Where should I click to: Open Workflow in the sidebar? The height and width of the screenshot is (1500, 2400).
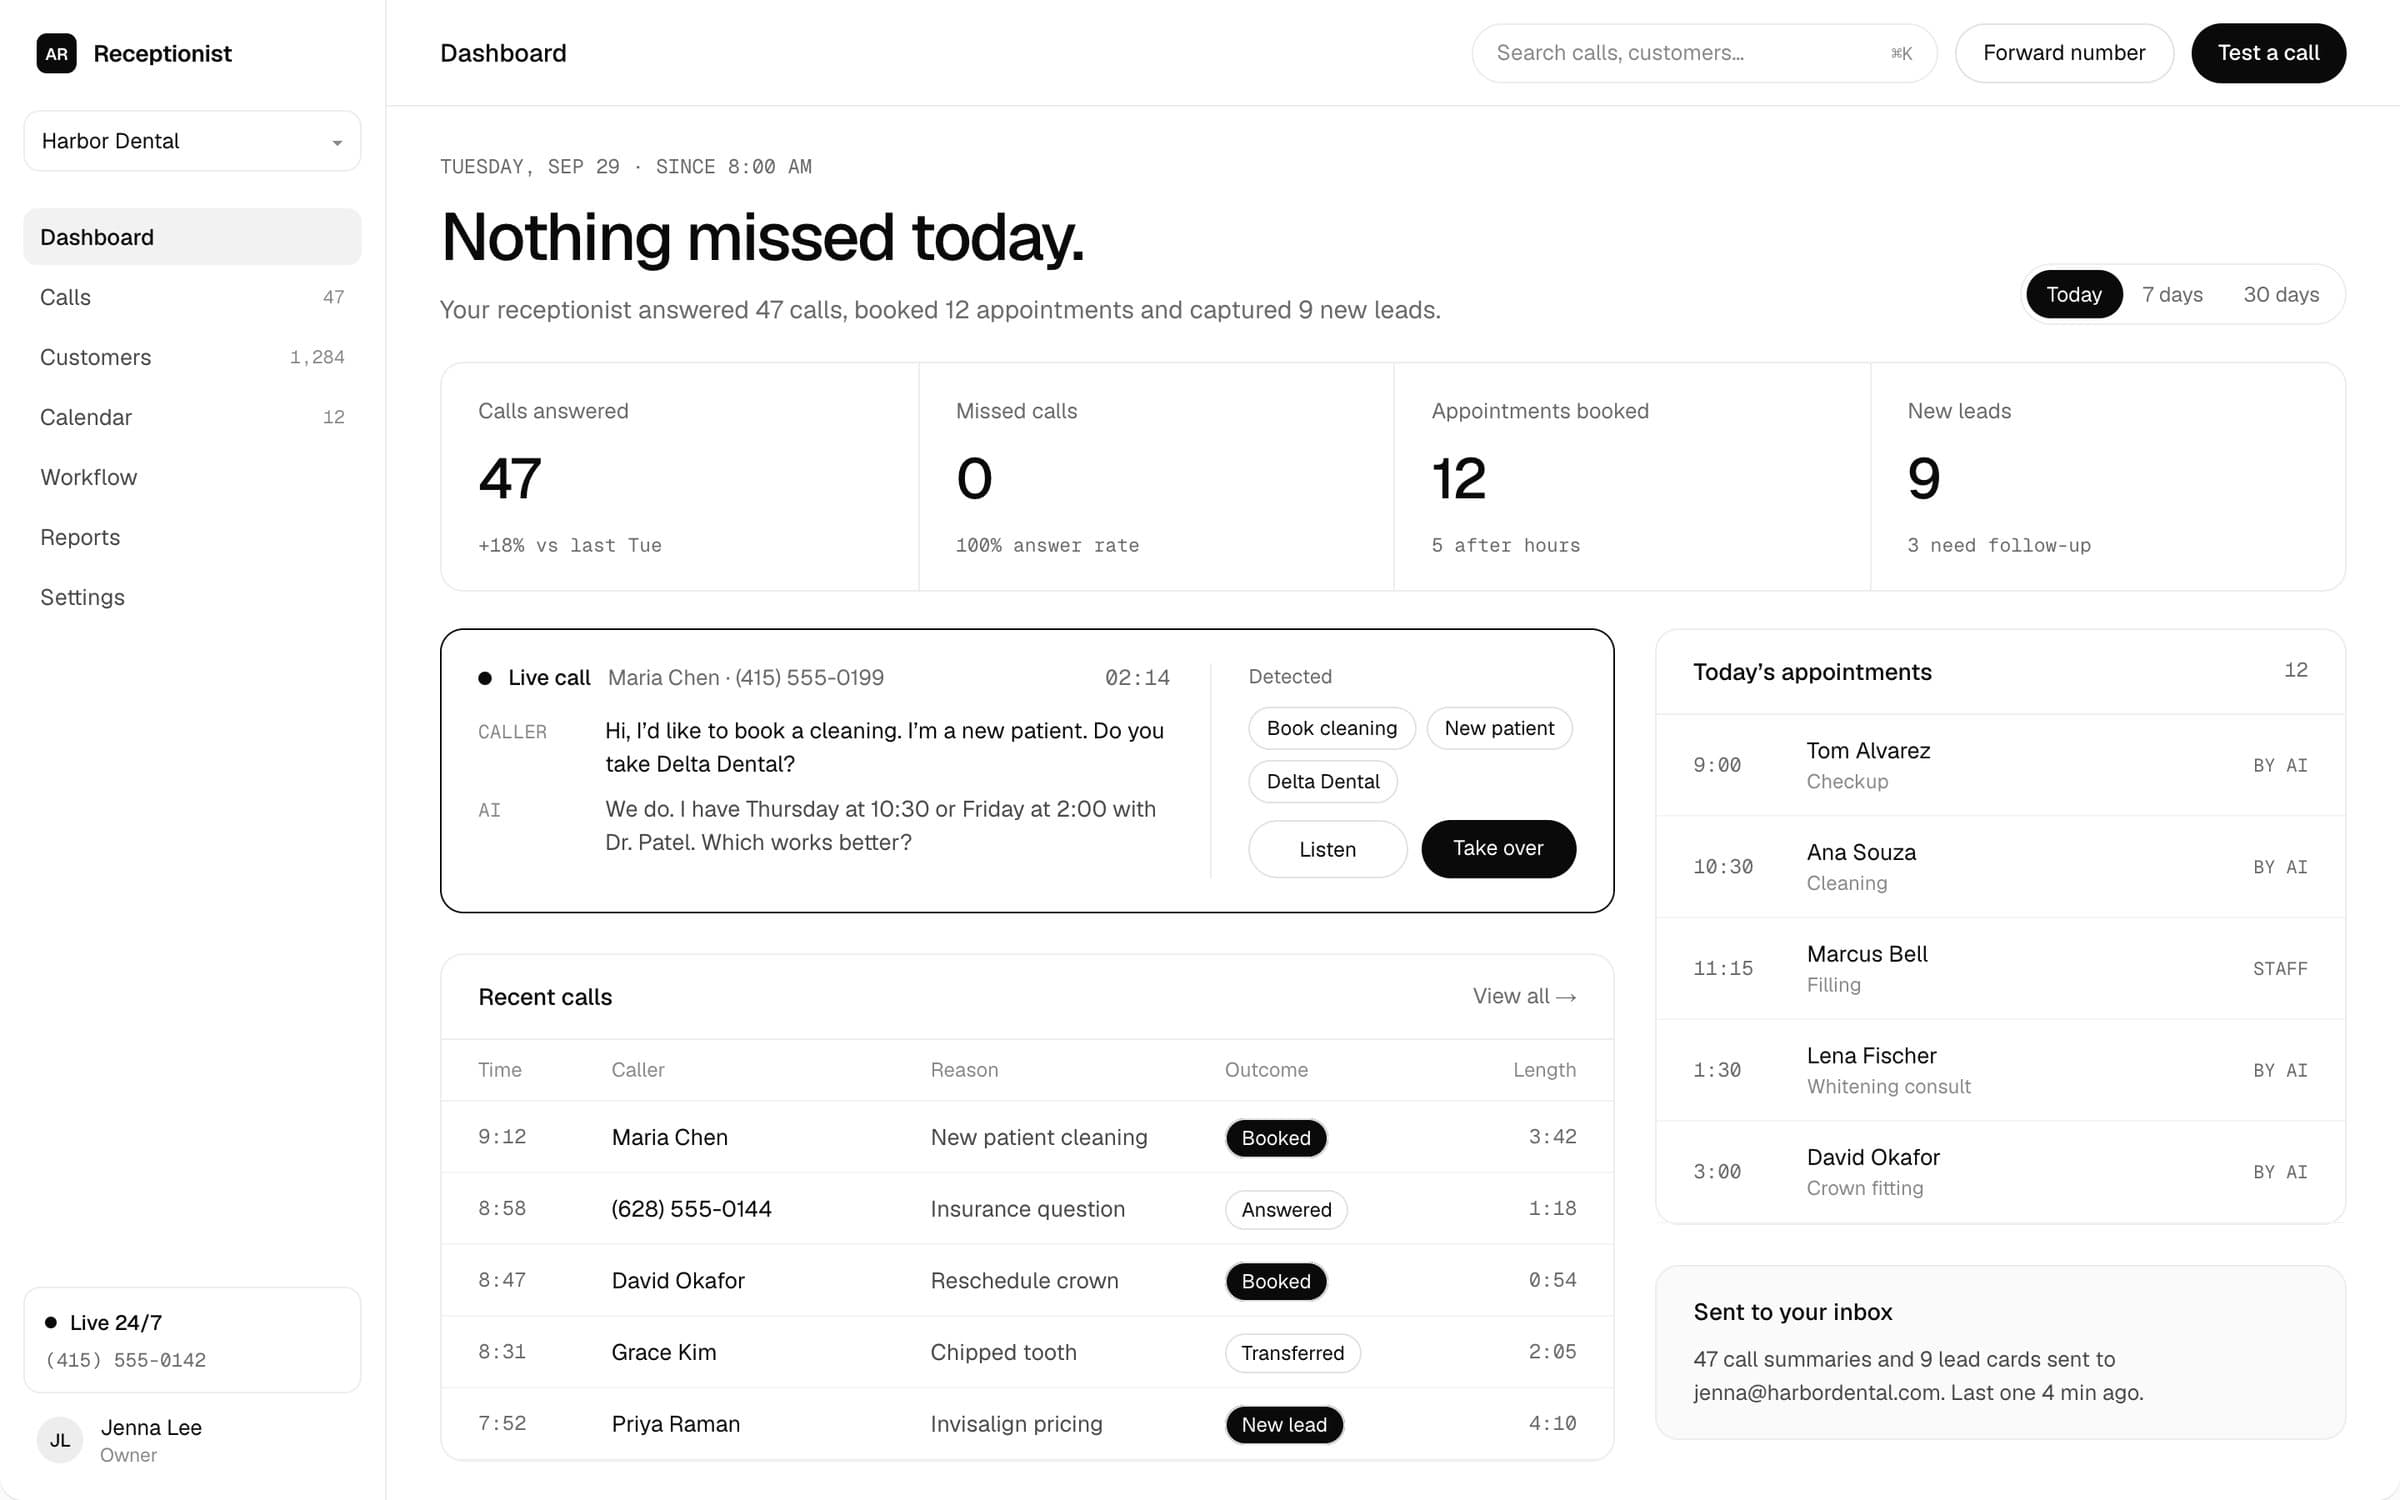tap(192, 477)
